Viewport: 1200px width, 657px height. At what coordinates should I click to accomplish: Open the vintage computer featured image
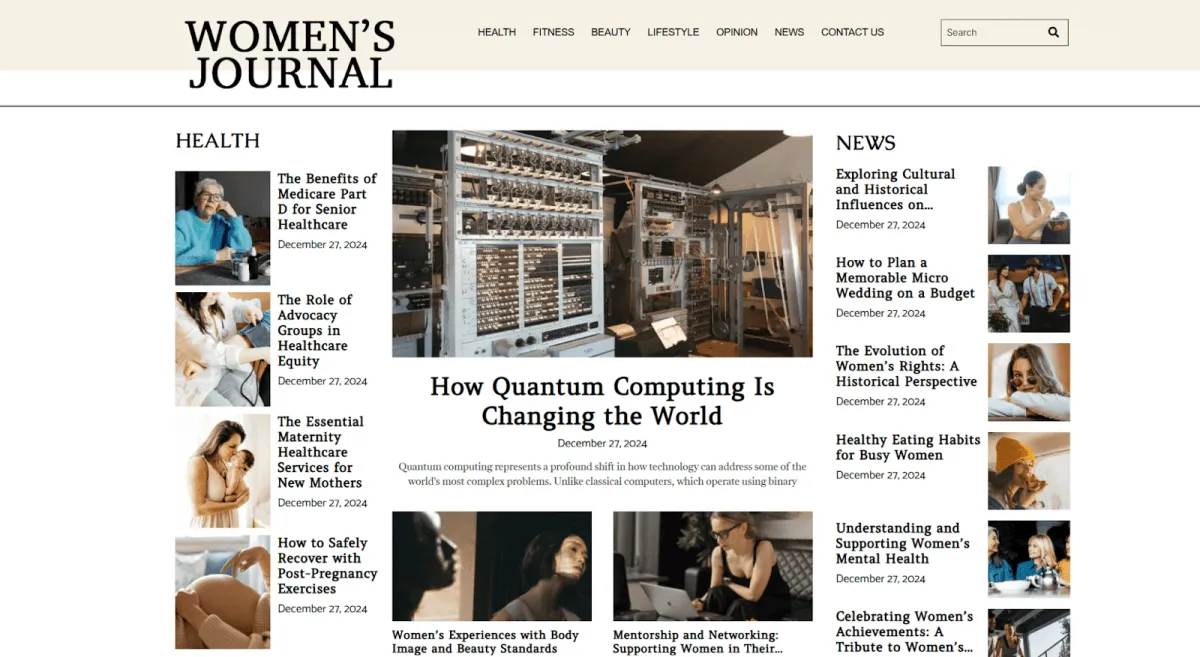pos(602,243)
